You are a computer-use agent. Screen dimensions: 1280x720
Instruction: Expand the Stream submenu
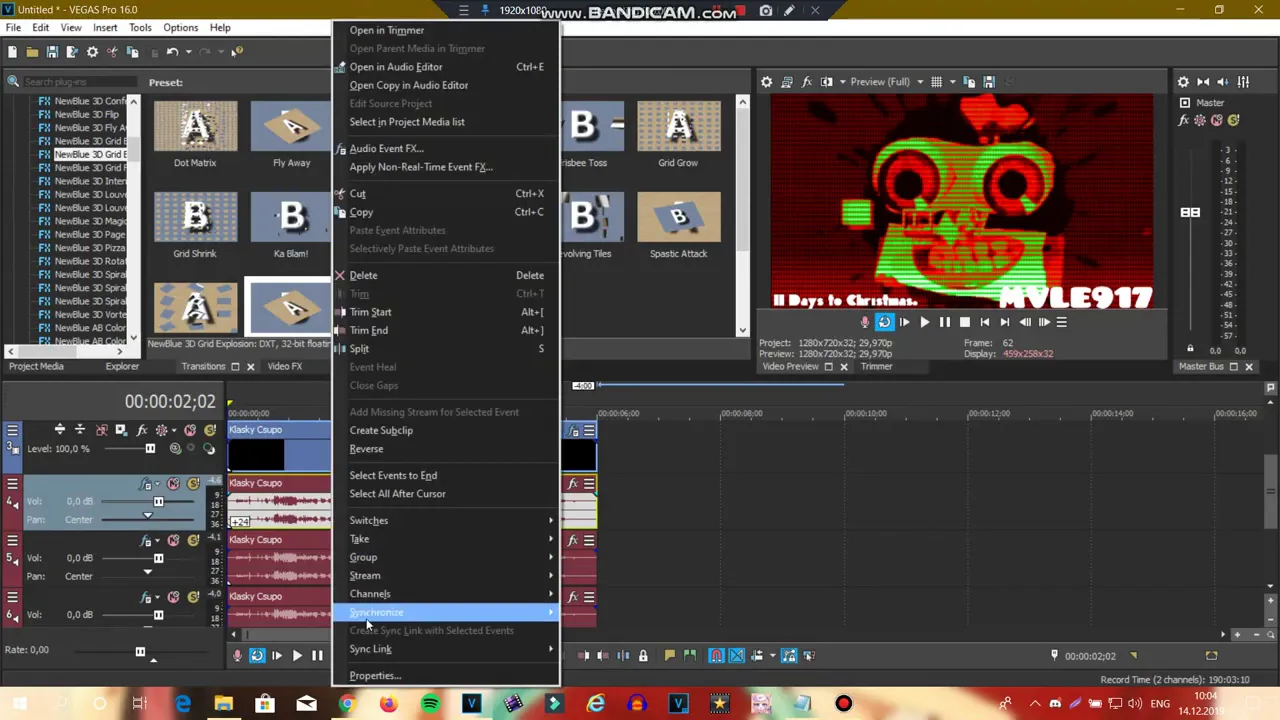446,576
